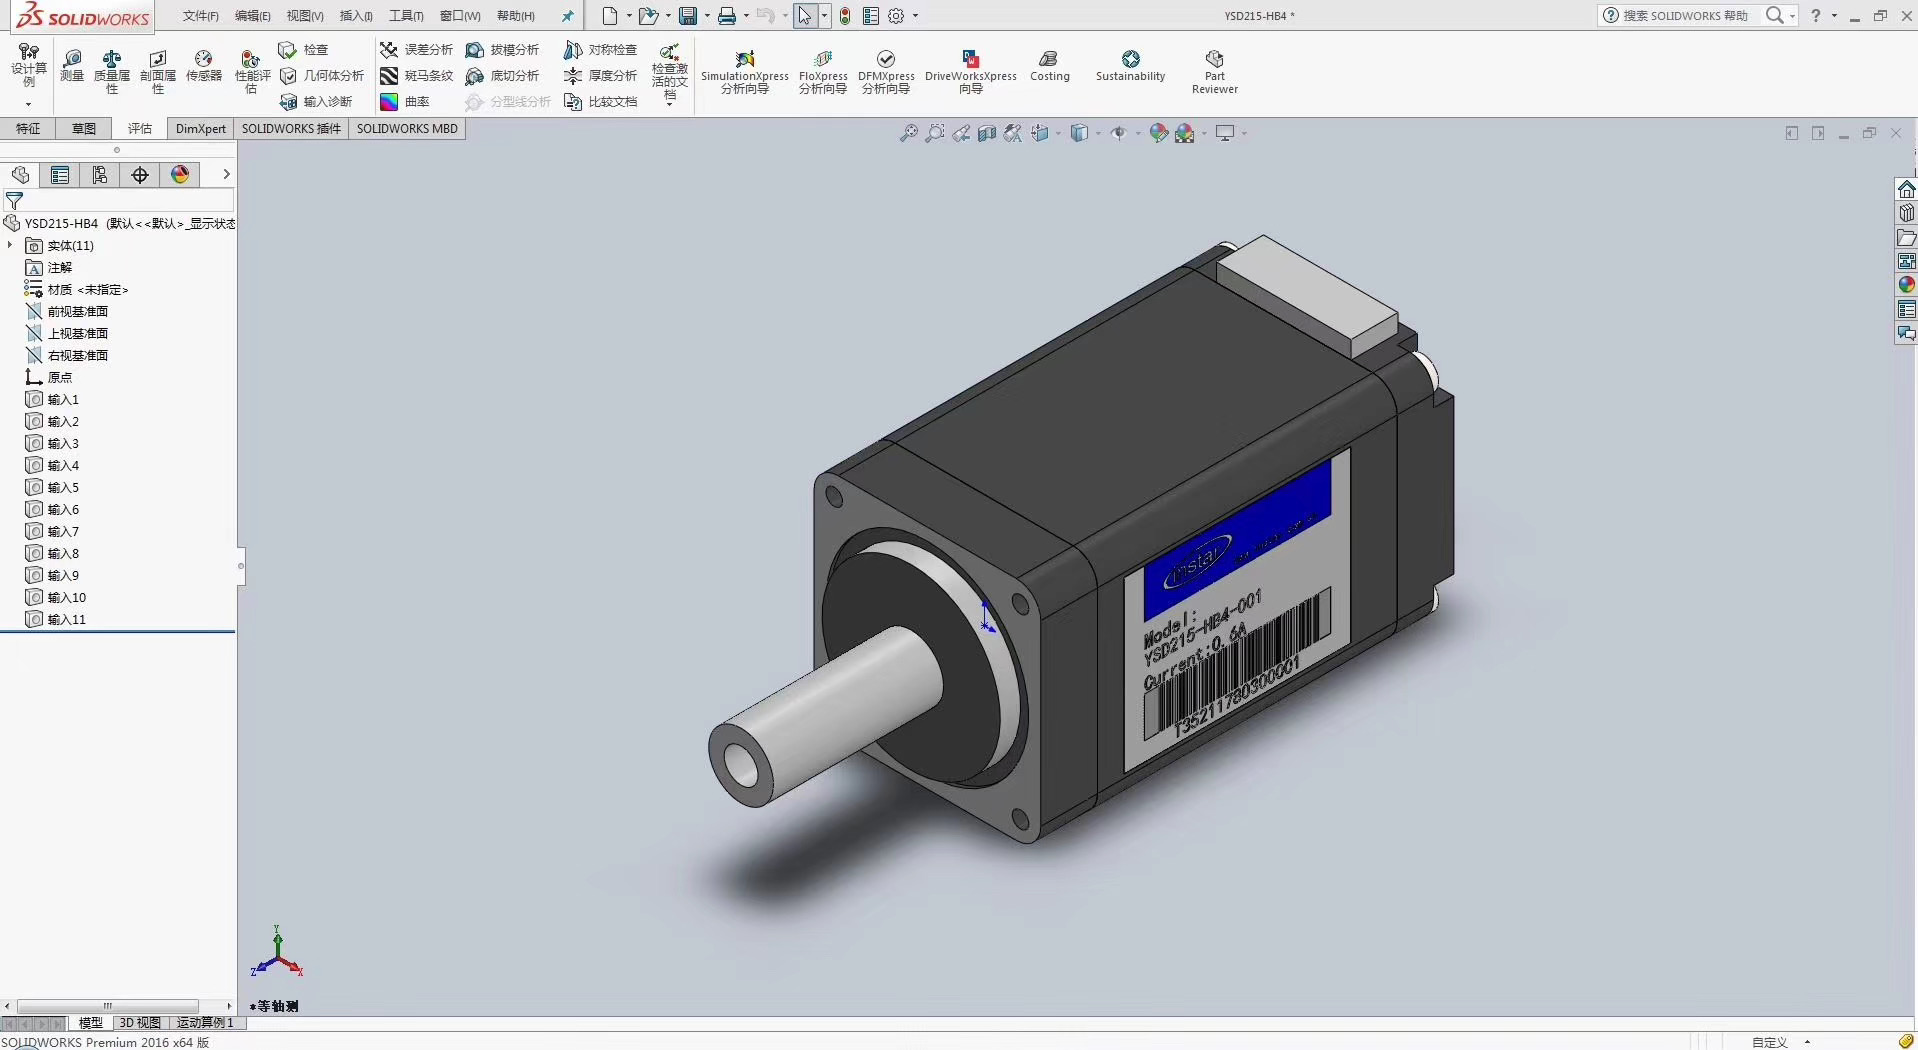Expand the 实体(11) solid bodies folder
This screenshot has width=1918, height=1050.
10,245
